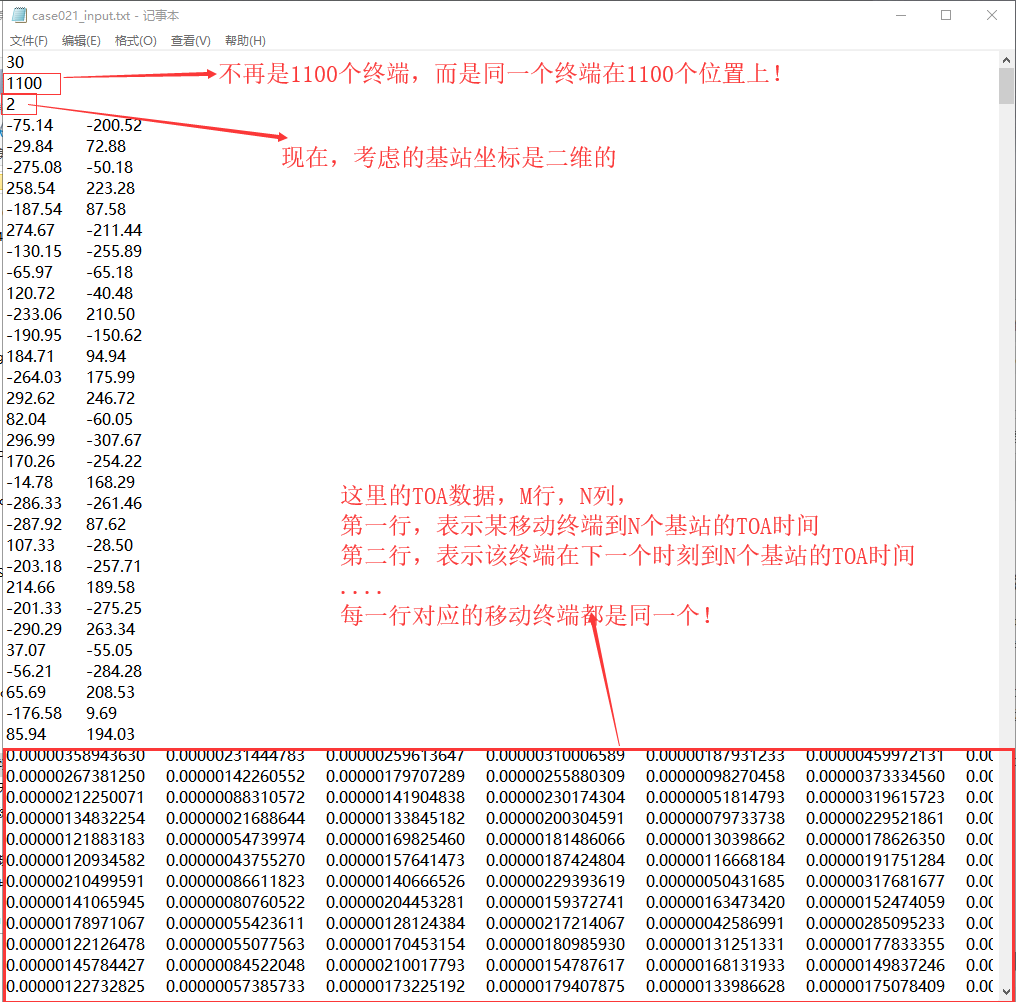The height and width of the screenshot is (1002, 1016).
Task: Click the coordinate 258.54
Action: (x=31, y=189)
